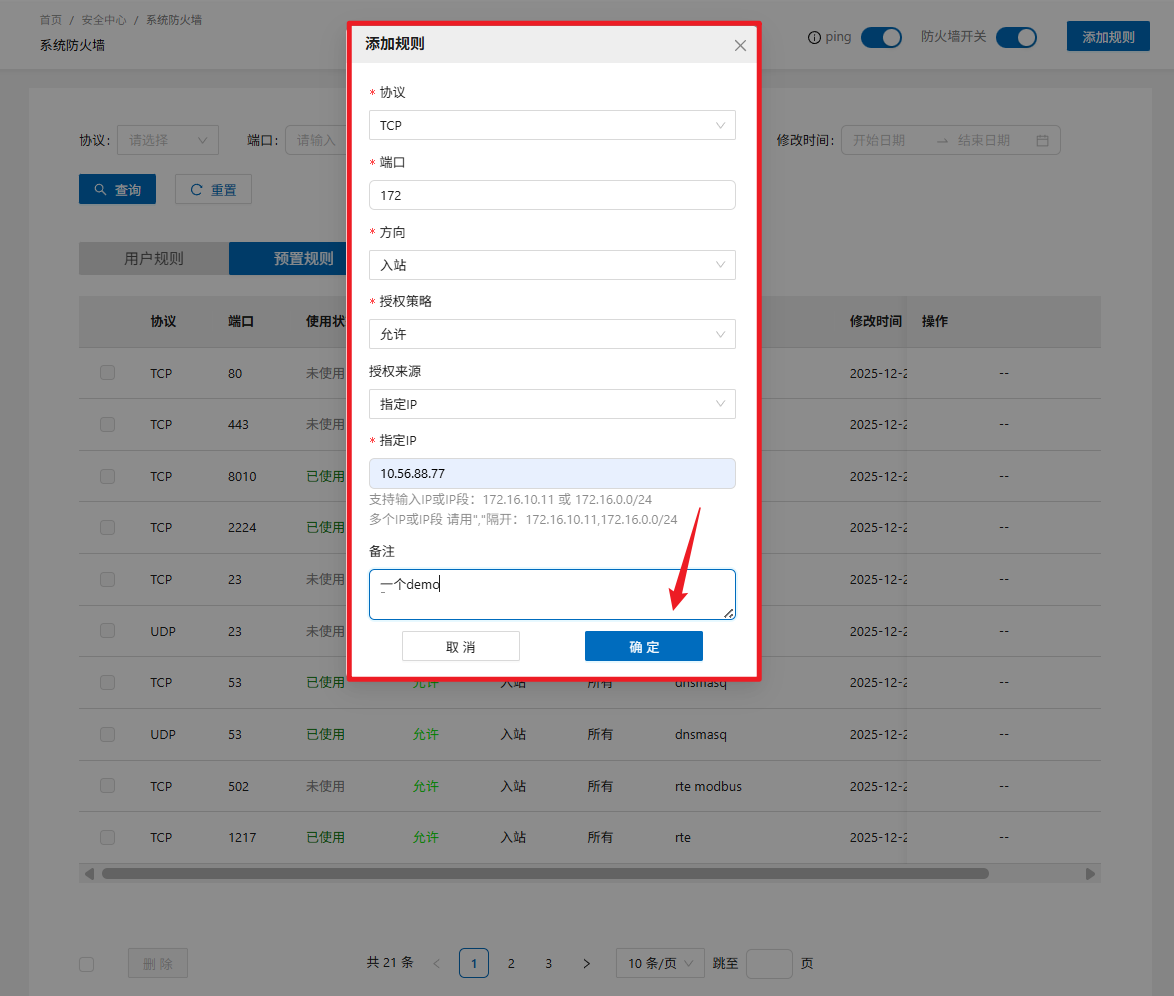The image size is (1174, 996).
Task: Open the 协议 TCP dropdown in dialog
Action: (552, 125)
